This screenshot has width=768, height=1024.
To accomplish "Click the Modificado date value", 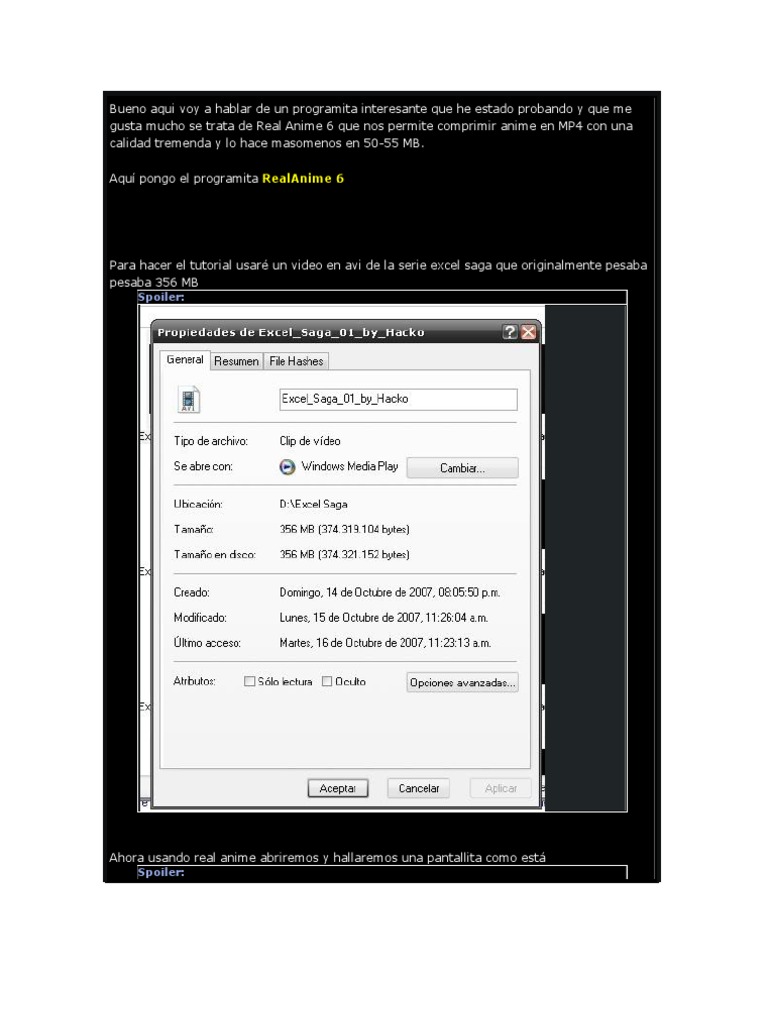I will (384, 618).
